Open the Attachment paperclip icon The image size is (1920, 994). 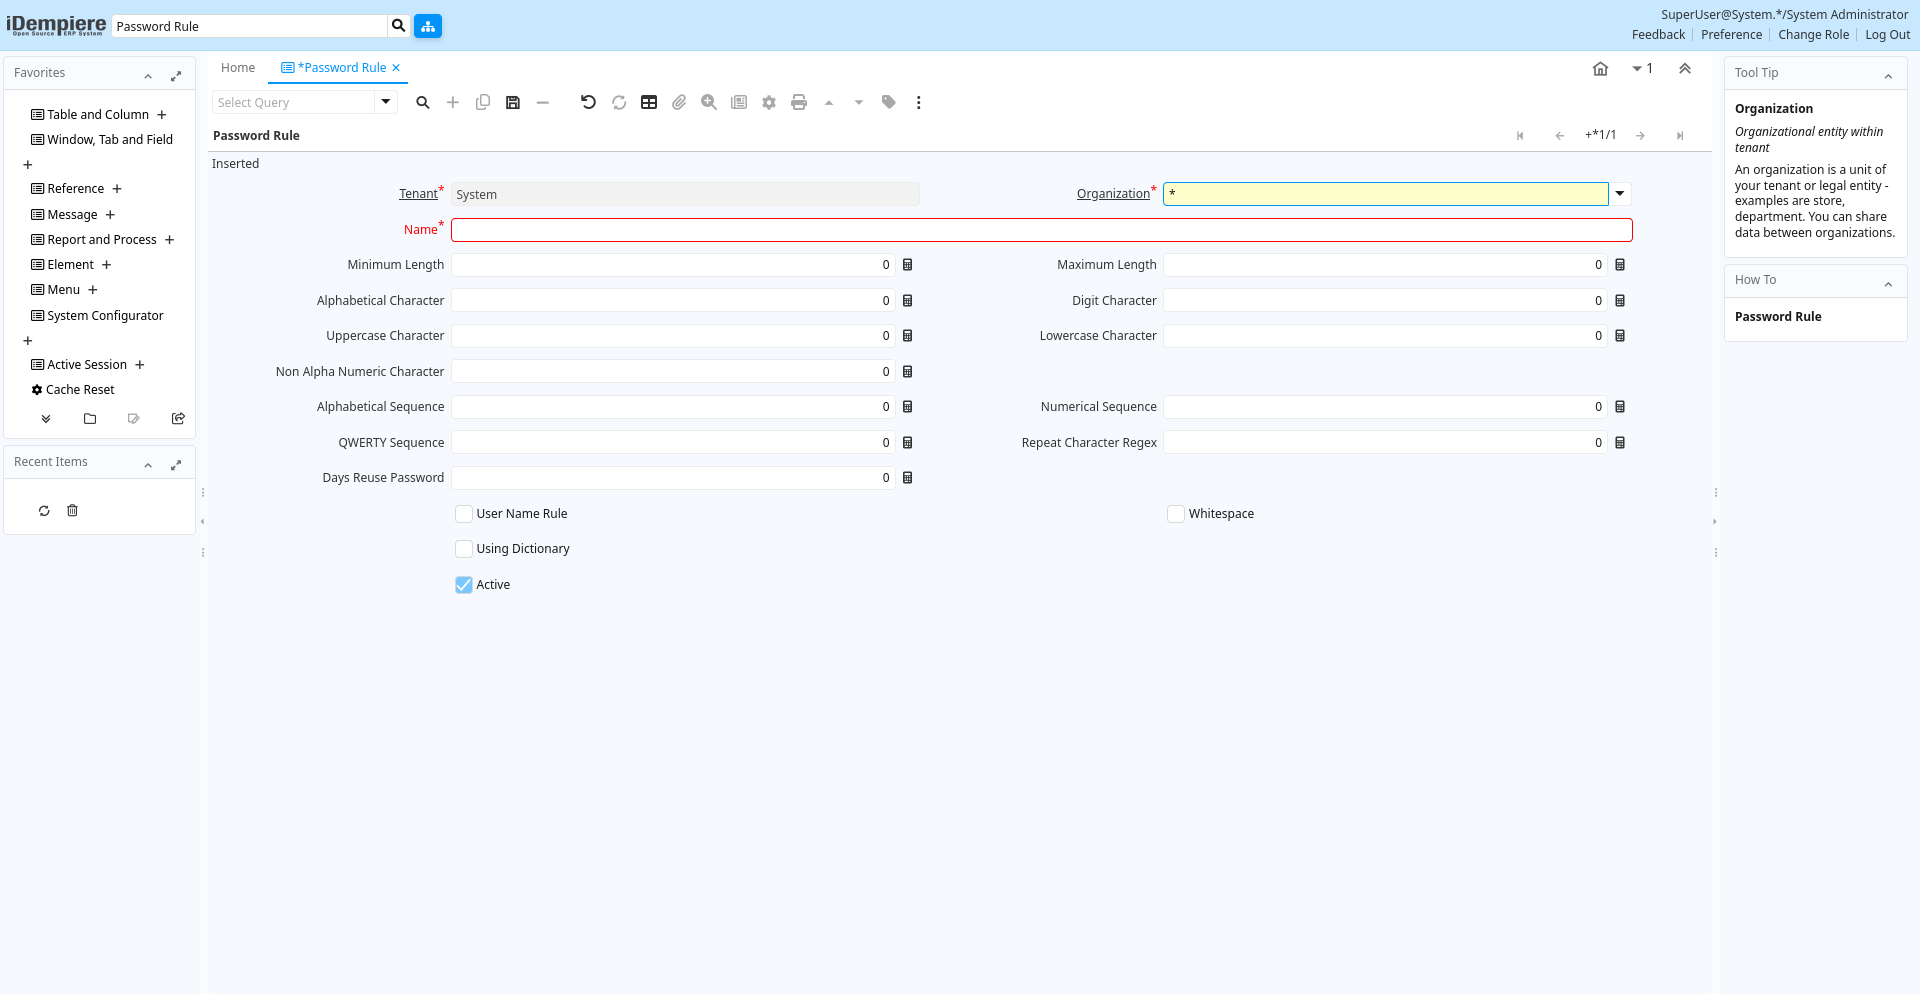click(679, 103)
